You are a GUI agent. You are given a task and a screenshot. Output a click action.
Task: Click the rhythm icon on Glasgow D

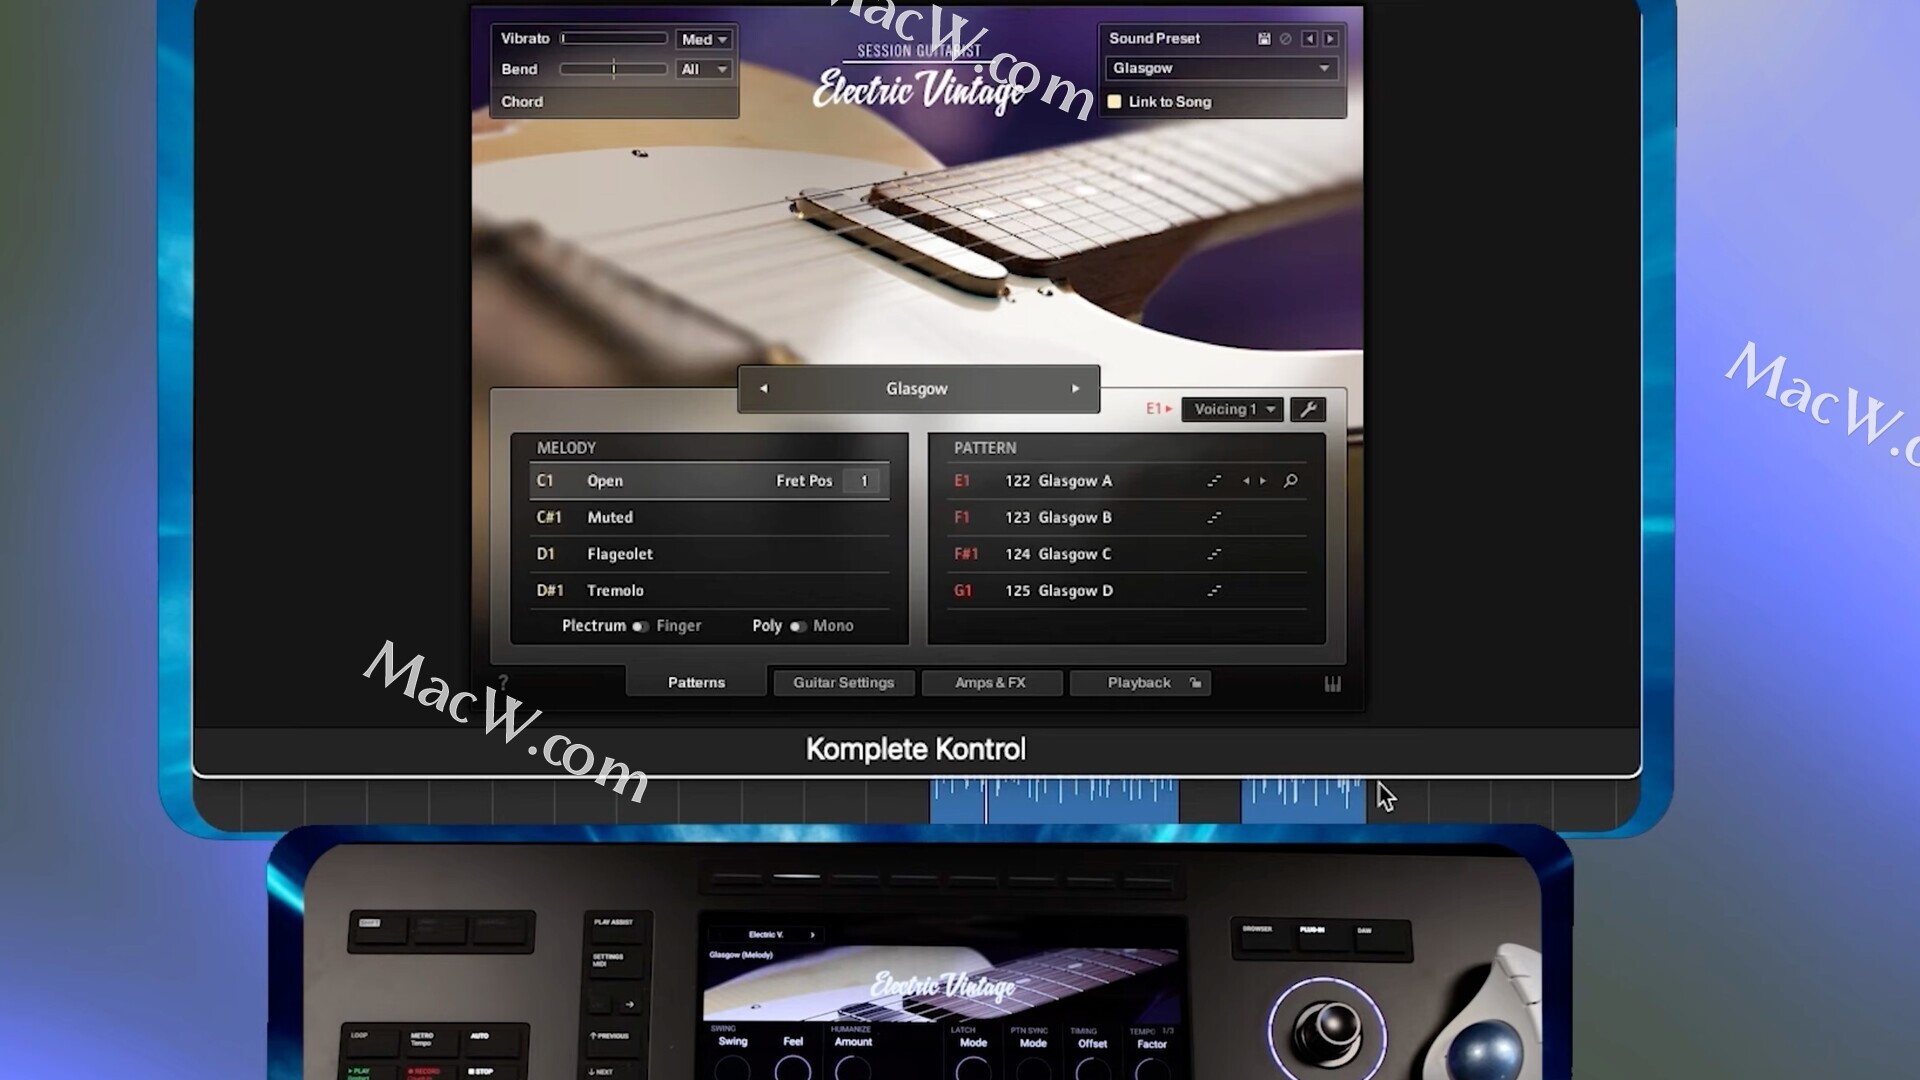(1214, 591)
